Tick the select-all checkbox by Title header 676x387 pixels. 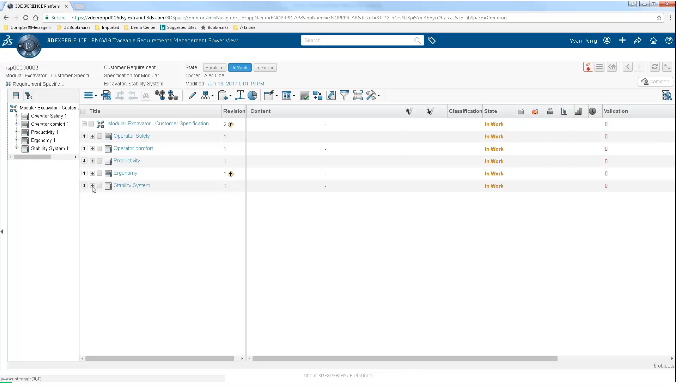click(83, 111)
